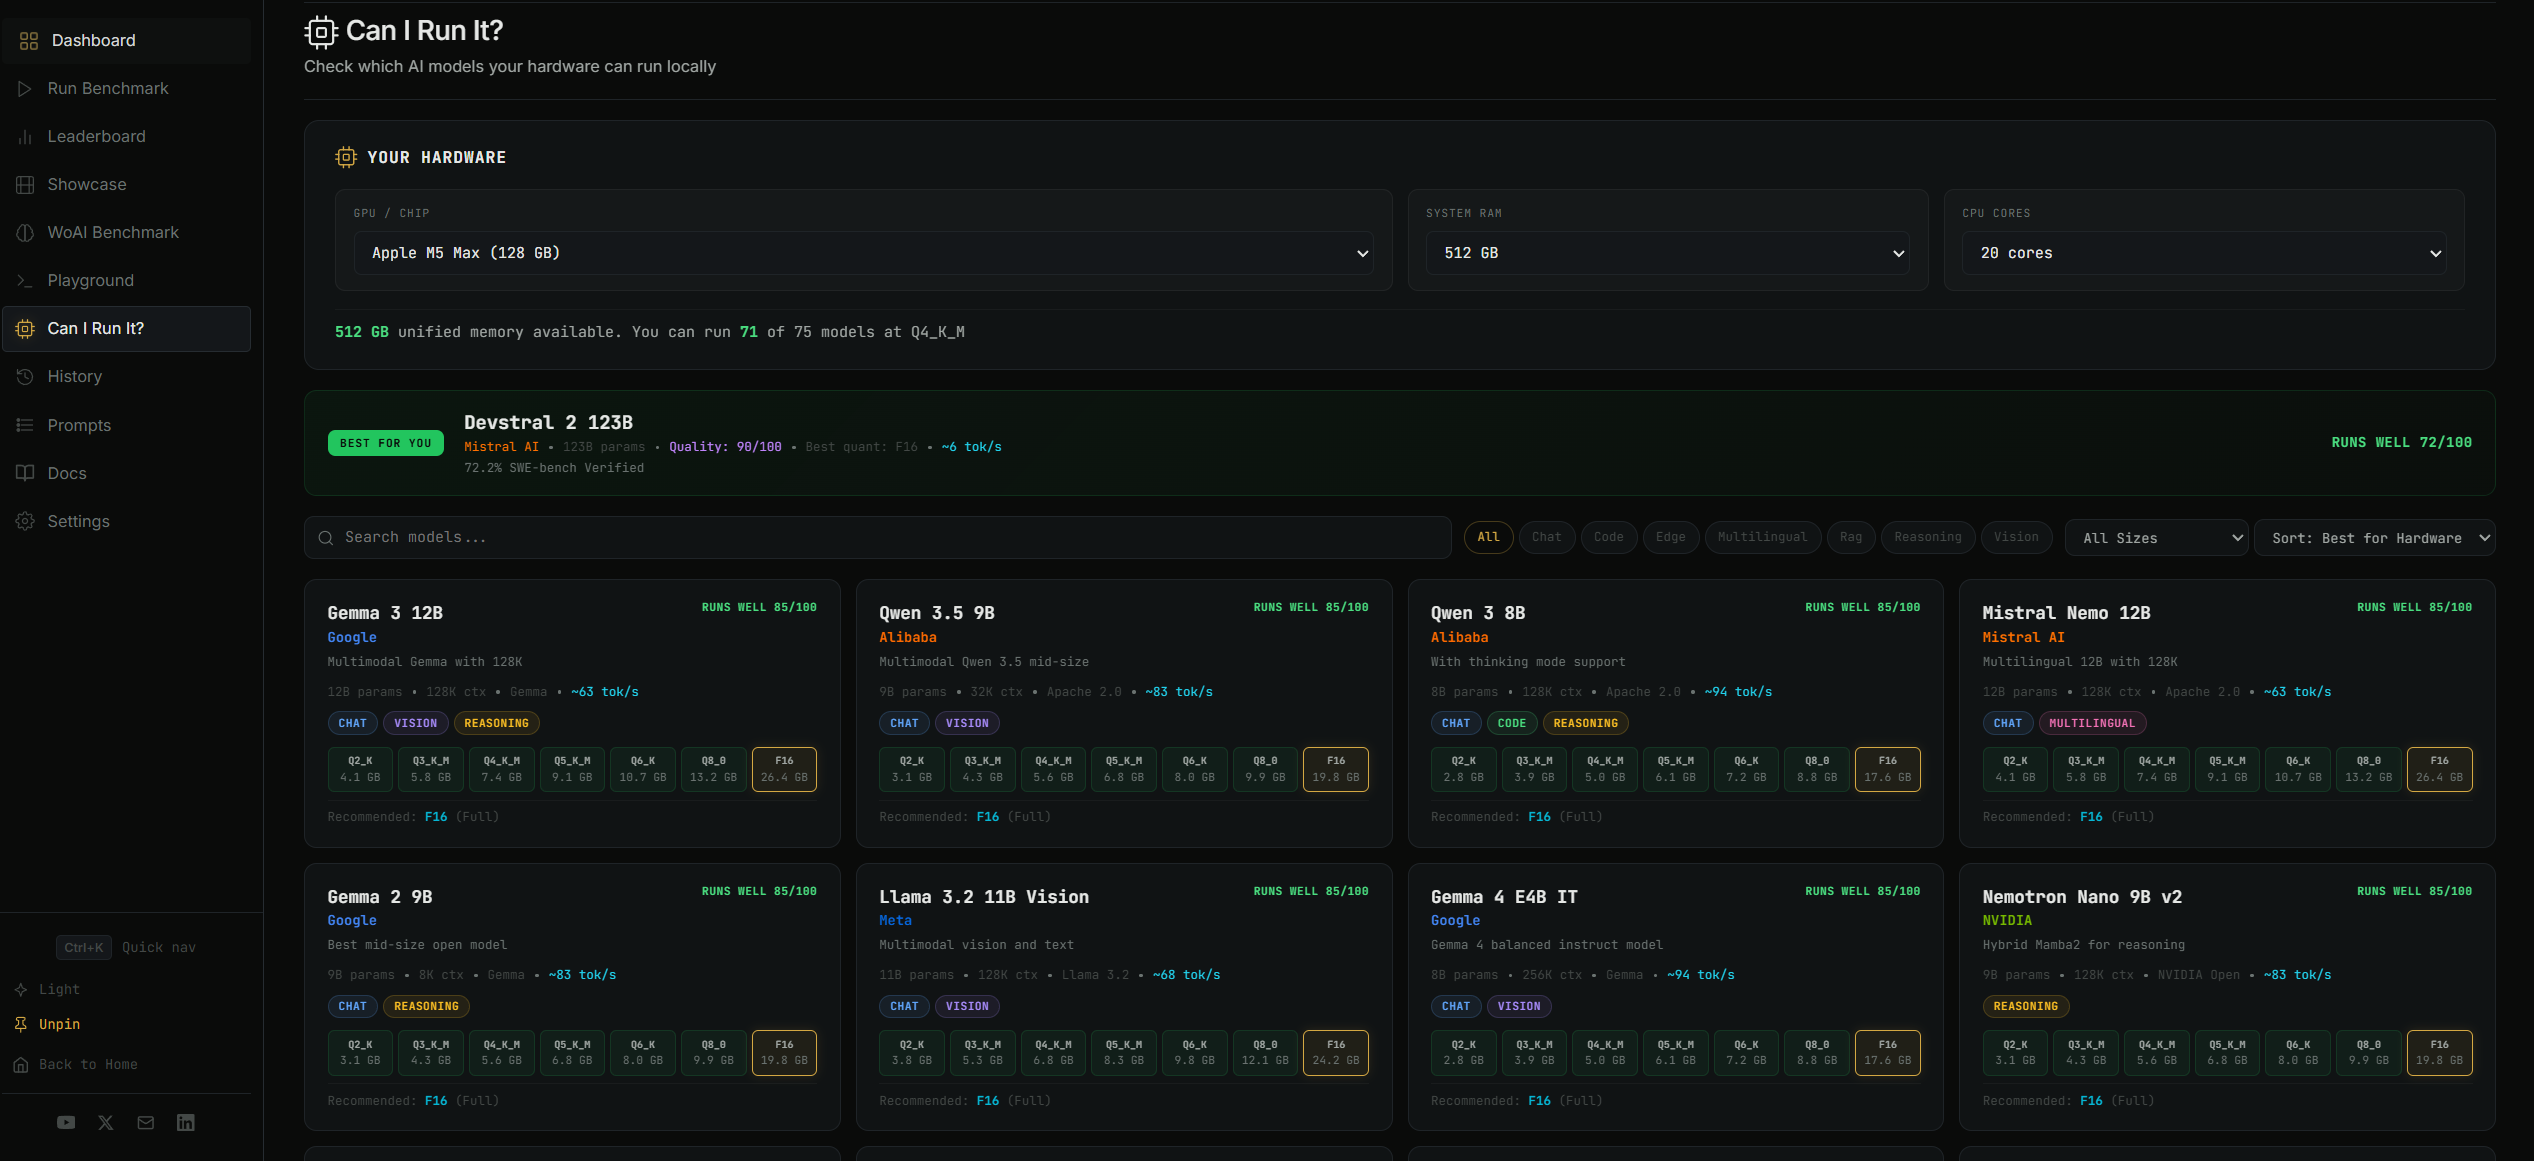2534x1161 pixels.
Task: Click the Leaderboard bar chart icon
Action: [x=25, y=137]
